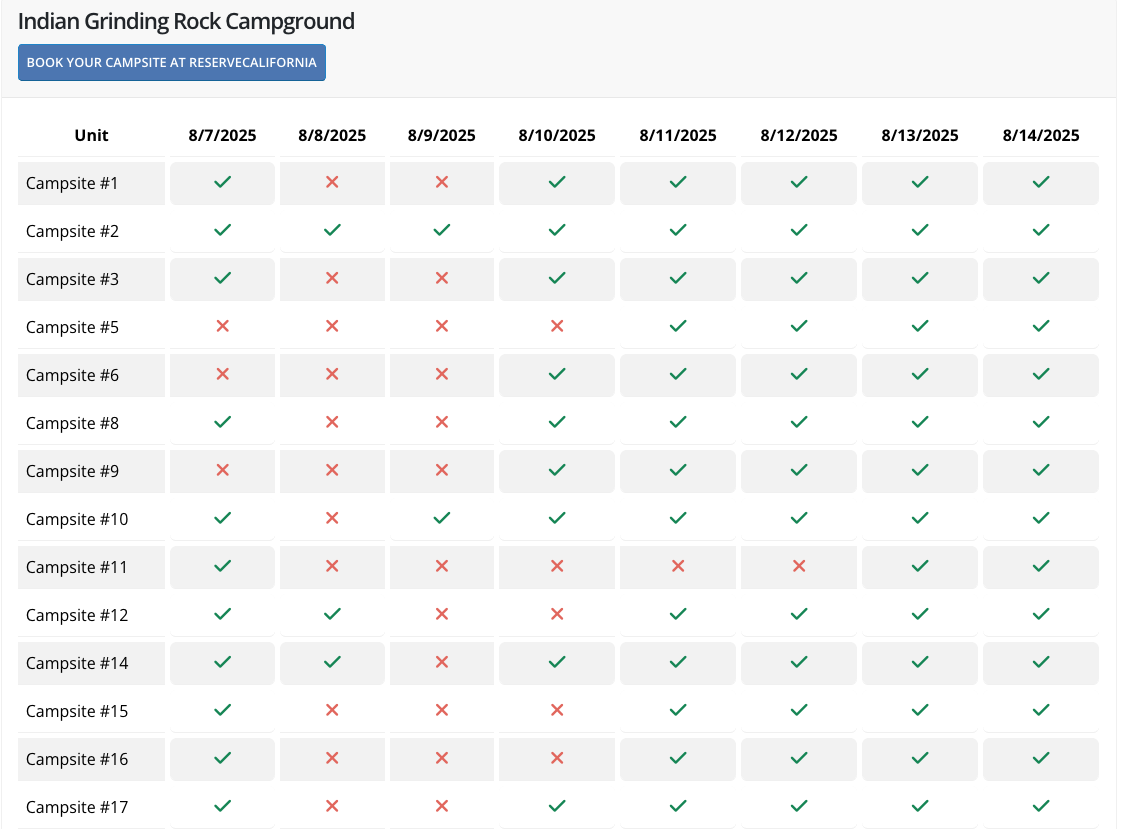Select the Campsite #9 row label

(73, 471)
